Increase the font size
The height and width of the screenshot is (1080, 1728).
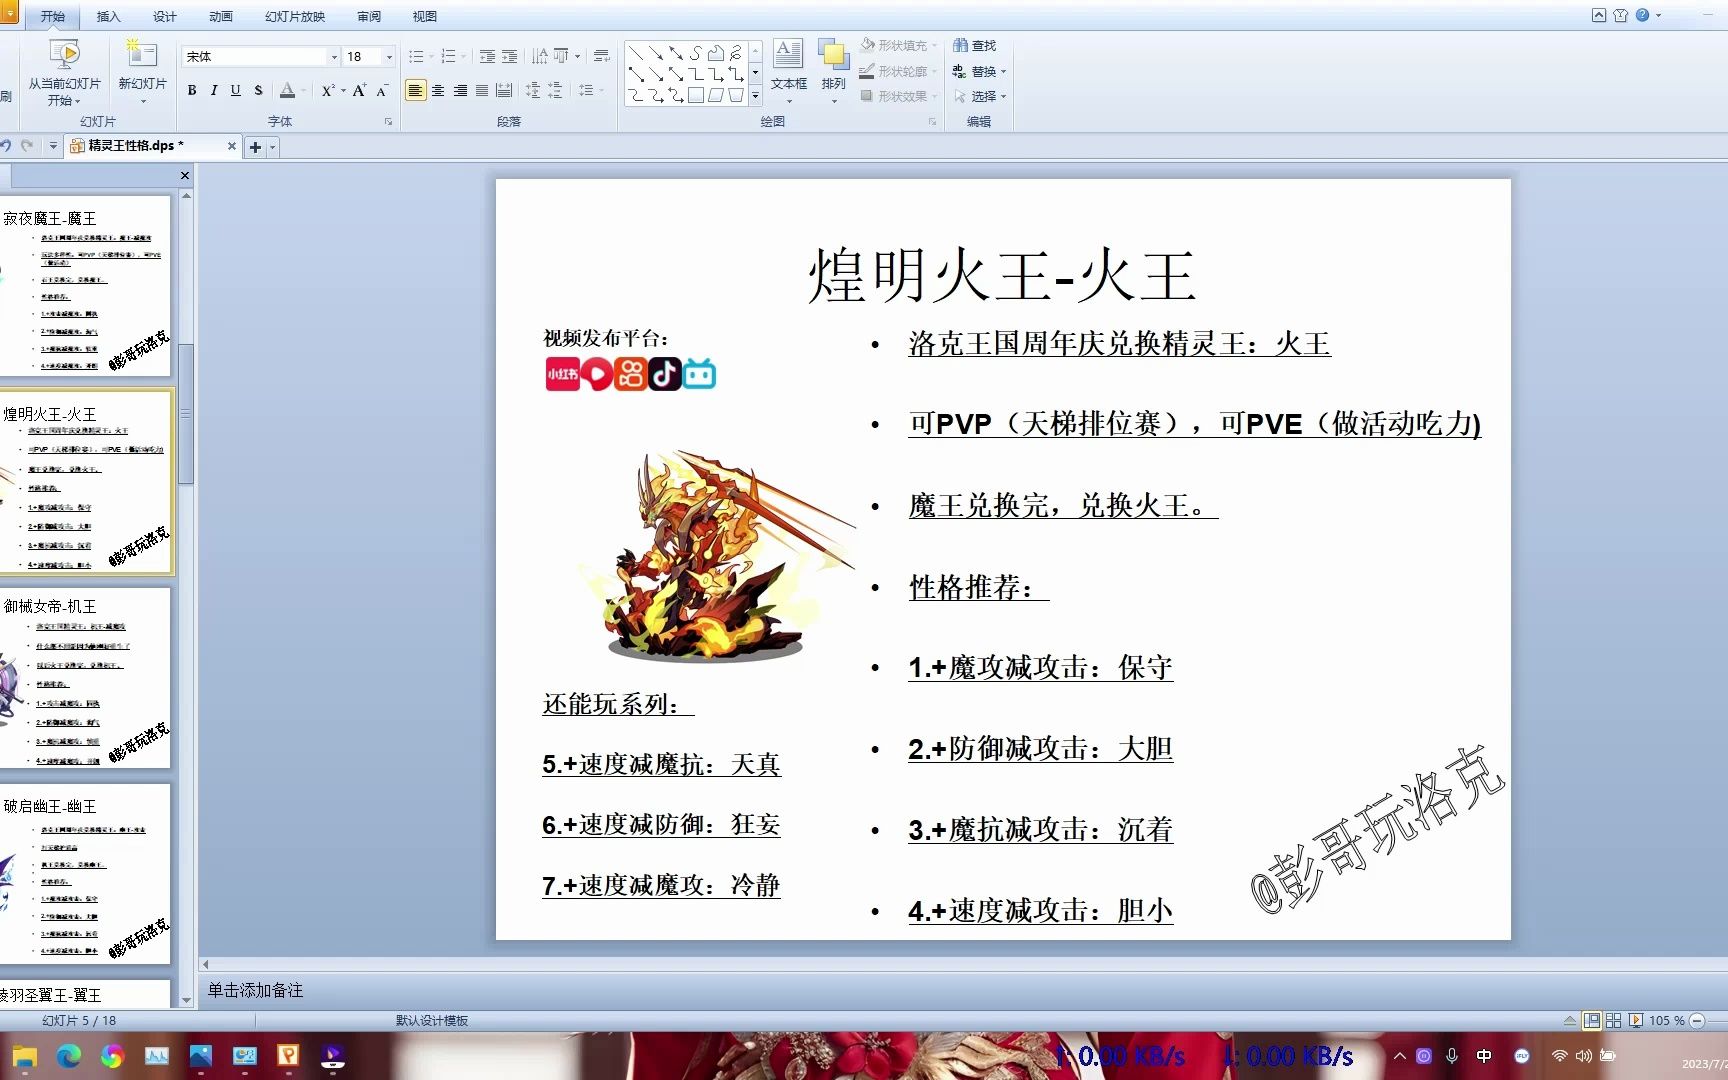(x=359, y=90)
